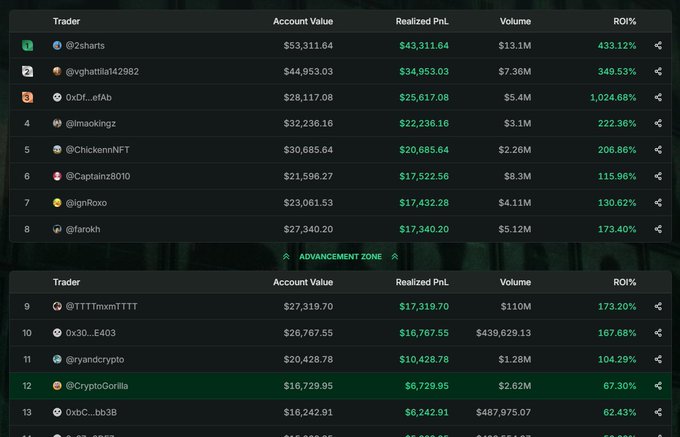Click the chevron right of Advancement Zone
Screen dimensions: 680x437
[394, 257]
